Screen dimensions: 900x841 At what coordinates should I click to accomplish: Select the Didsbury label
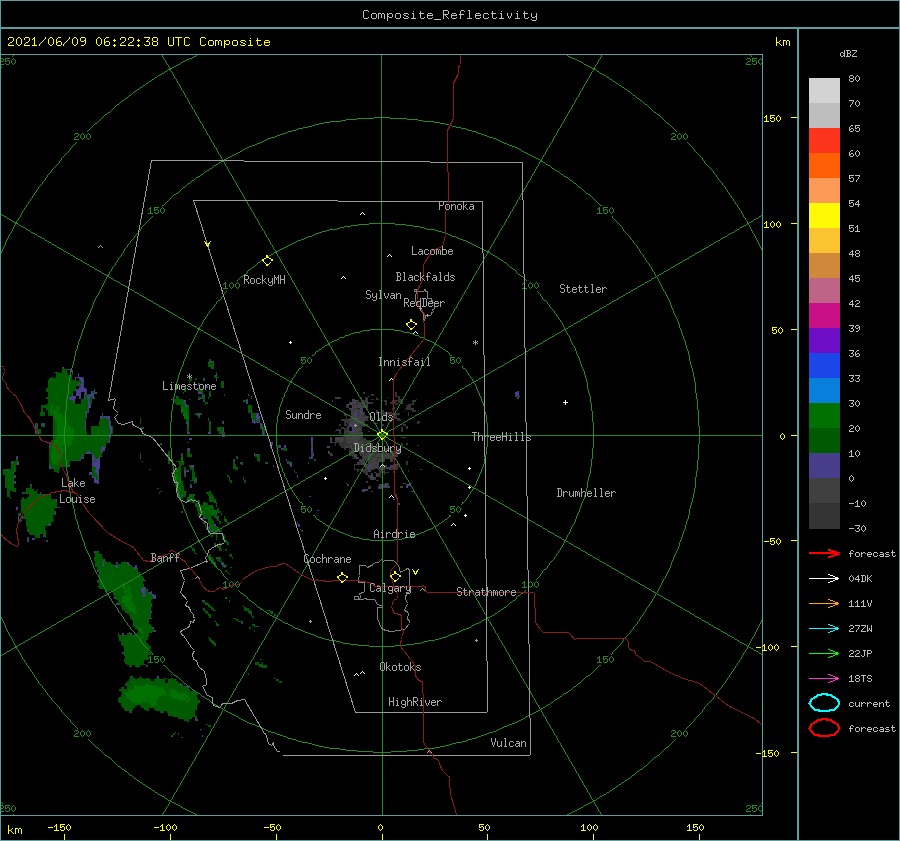pos(377,448)
